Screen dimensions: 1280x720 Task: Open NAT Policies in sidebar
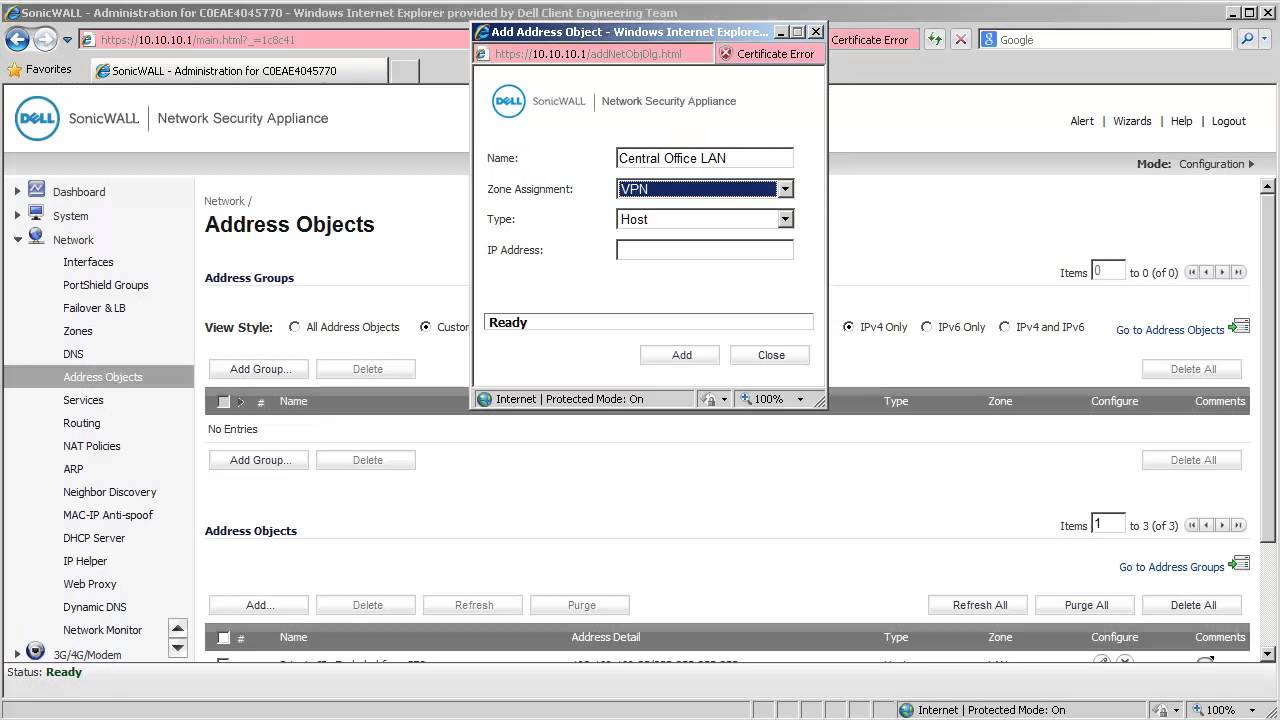click(x=92, y=446)
